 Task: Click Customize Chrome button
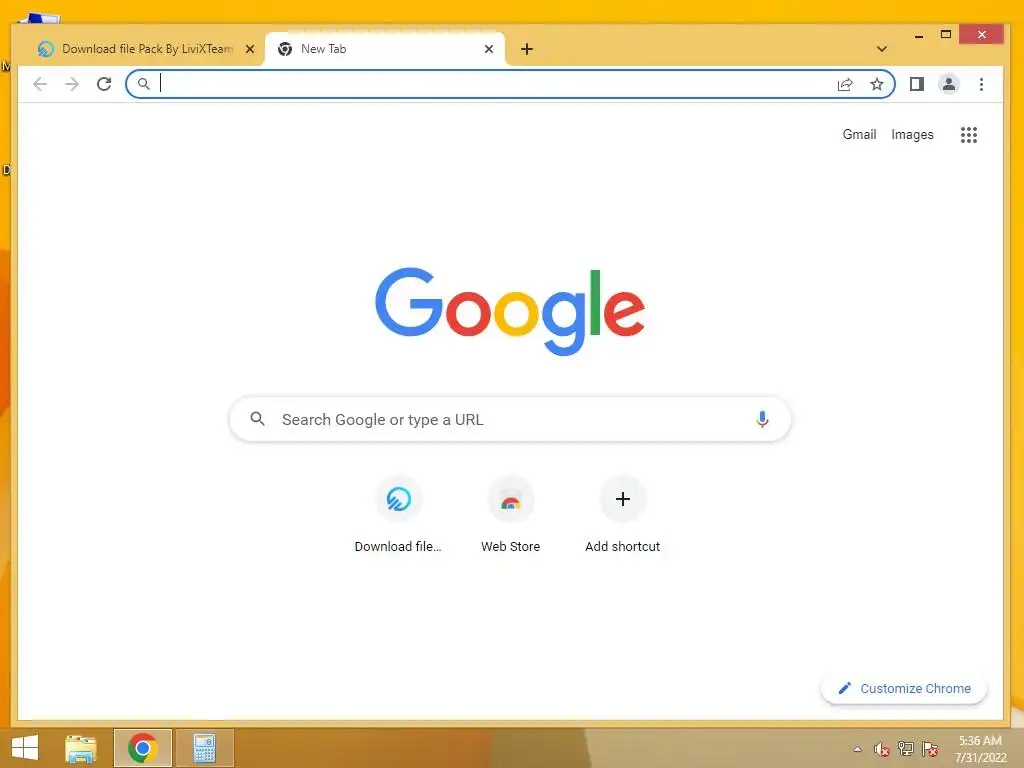pos(904,688)
